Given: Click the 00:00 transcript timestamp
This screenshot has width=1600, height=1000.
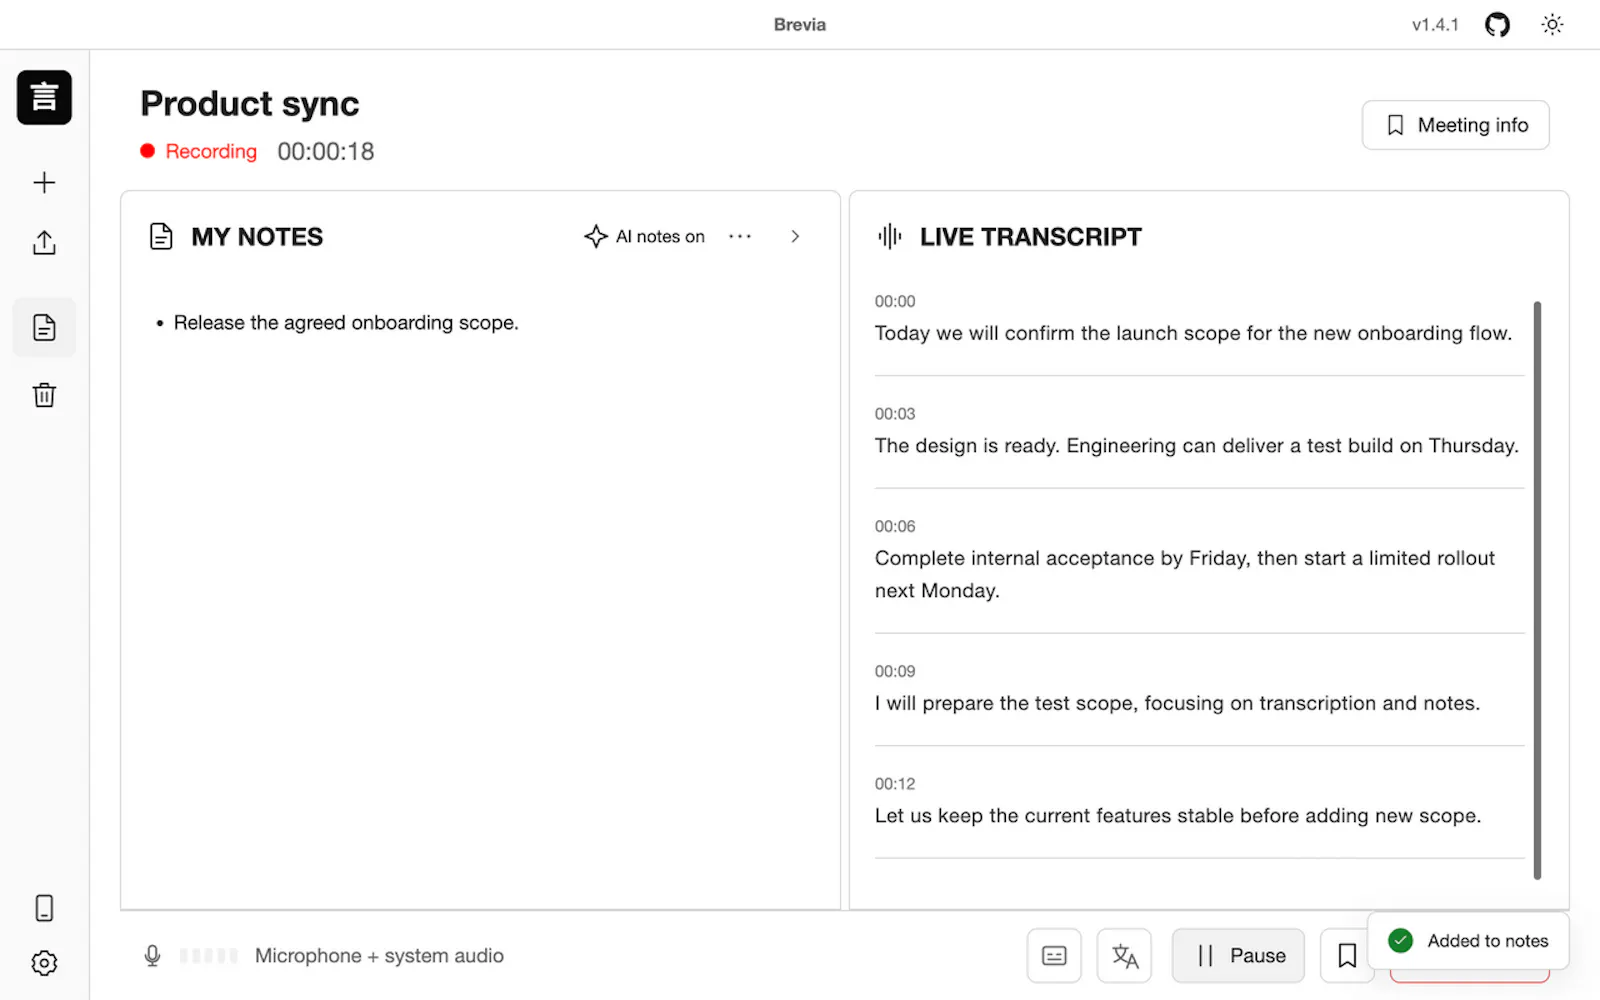Looking at the screenshot, I should pyautogui.click(x=895, y=301).
